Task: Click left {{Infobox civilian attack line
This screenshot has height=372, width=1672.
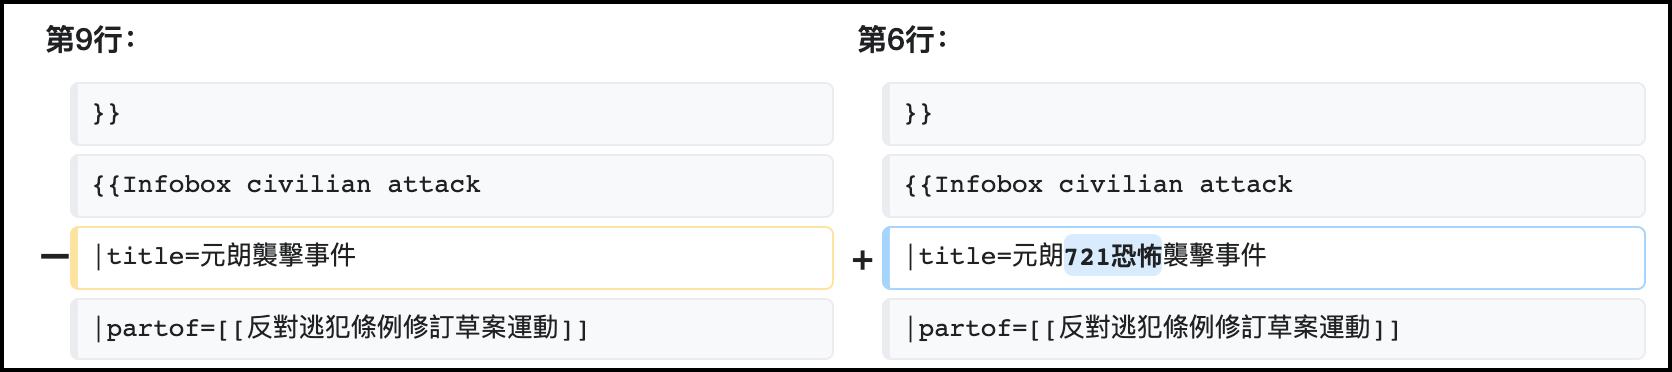Action: click(452, 186)
